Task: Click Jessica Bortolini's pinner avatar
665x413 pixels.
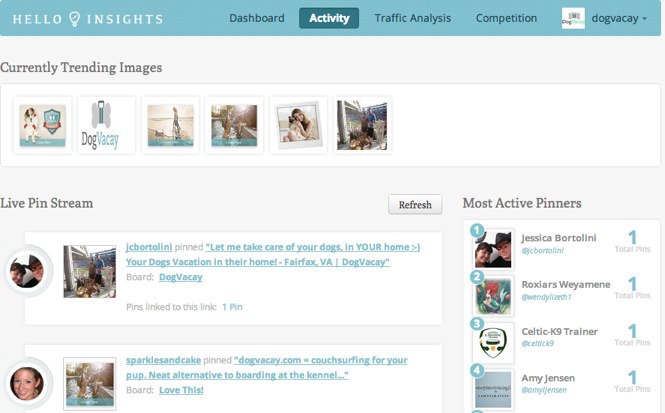Action: 493,249
